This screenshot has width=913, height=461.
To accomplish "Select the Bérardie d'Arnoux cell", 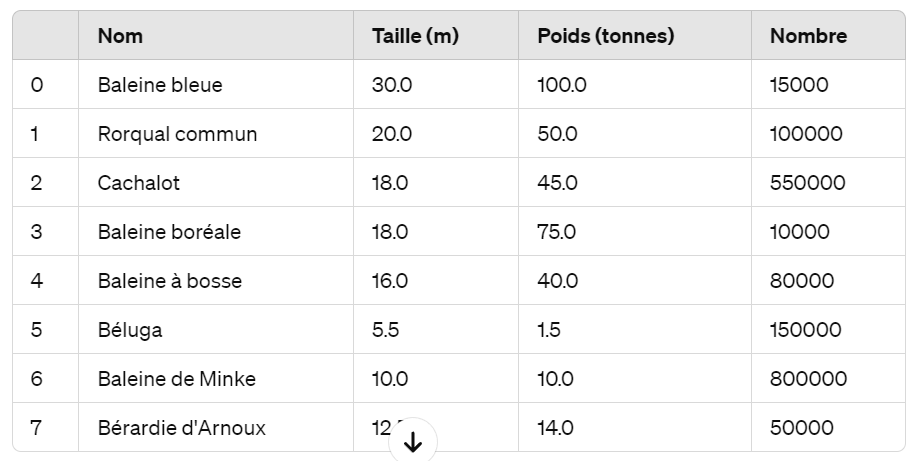I will click(182, 428).
